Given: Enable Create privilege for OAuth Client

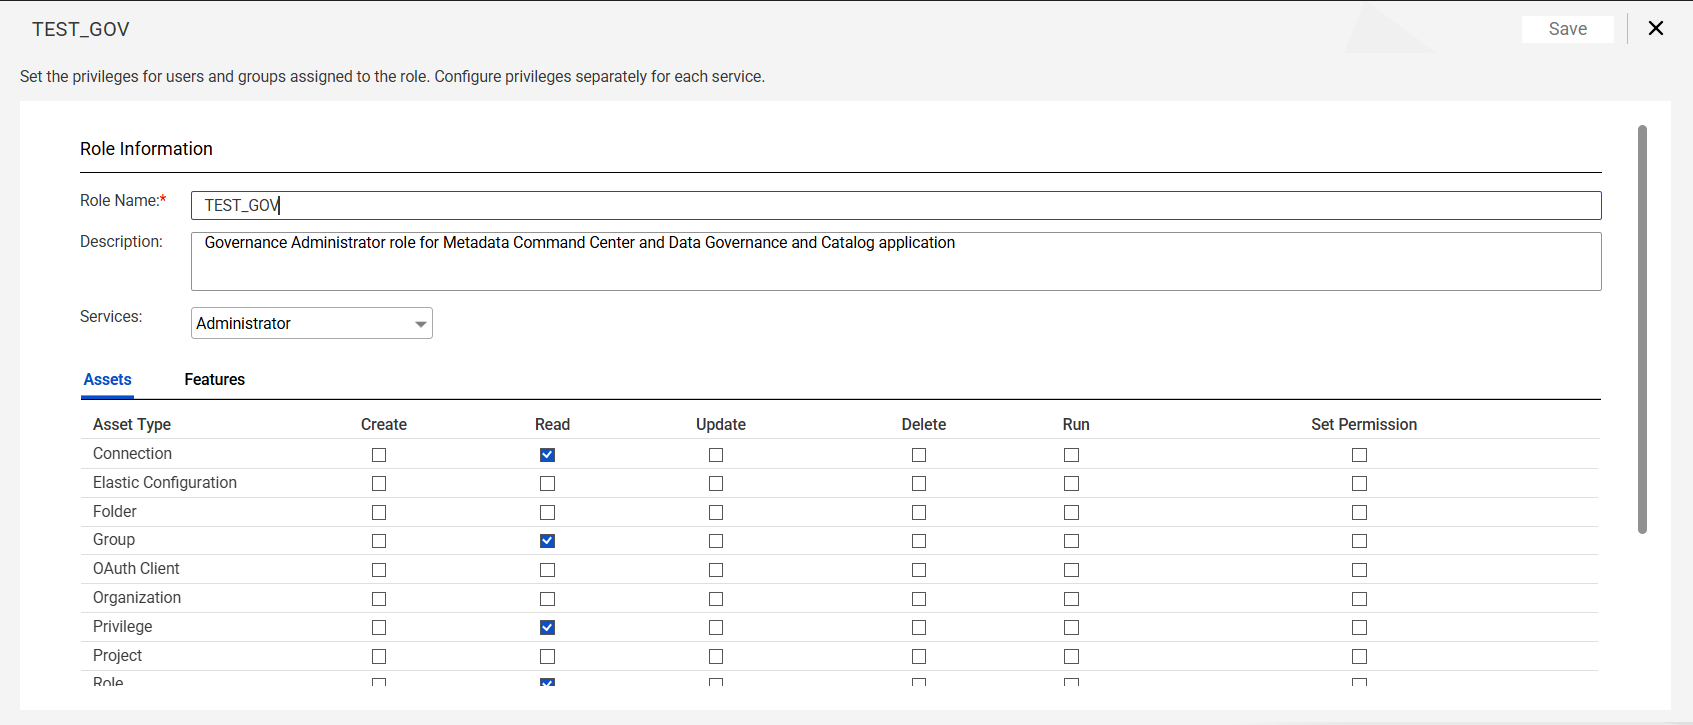Looking at the screenshot, I should (x=379, y=570).
